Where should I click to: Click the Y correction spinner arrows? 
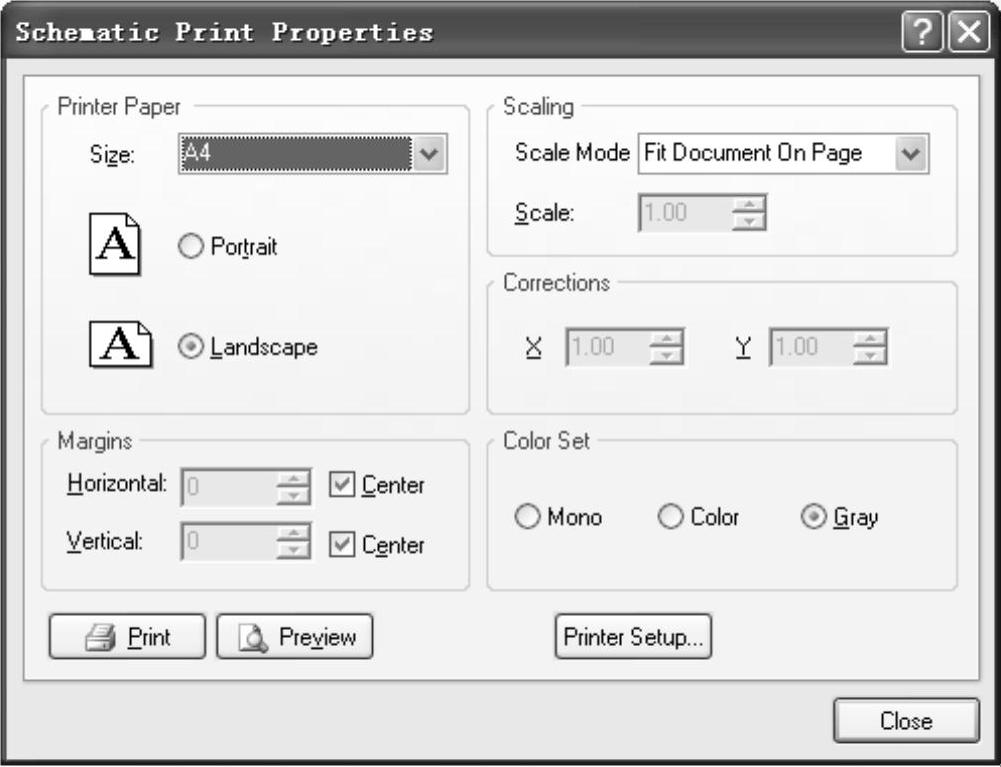click(870, 347)
